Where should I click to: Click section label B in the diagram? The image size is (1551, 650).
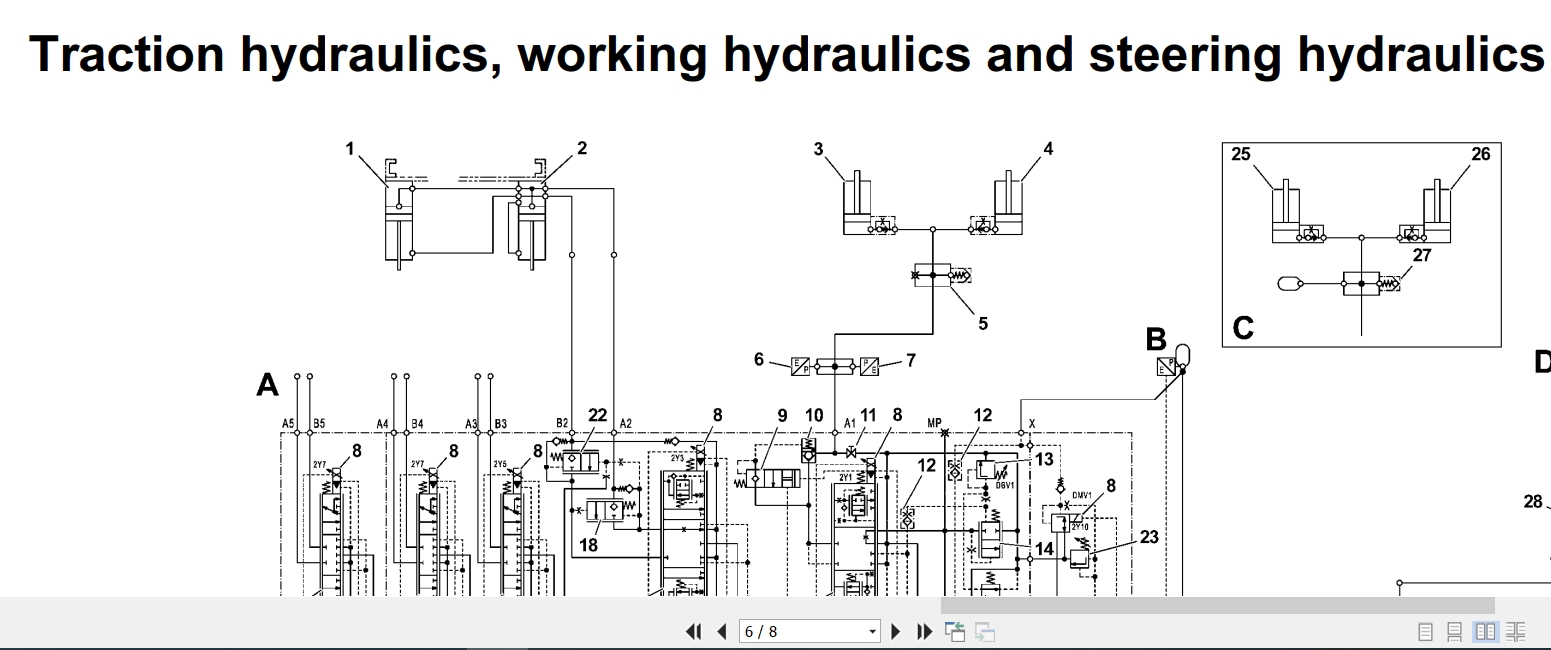click(1156, 340)
